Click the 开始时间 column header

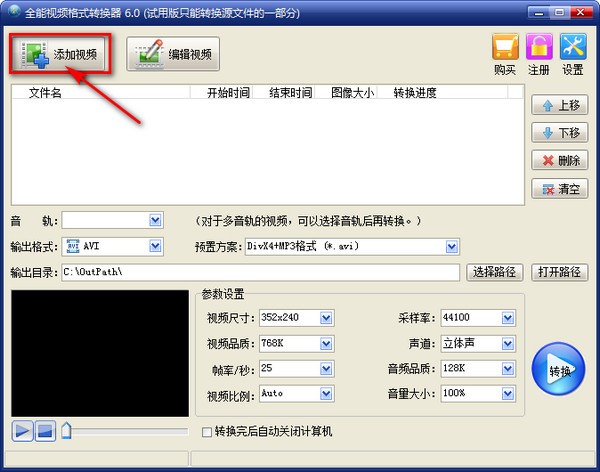(x=221, y=92)
